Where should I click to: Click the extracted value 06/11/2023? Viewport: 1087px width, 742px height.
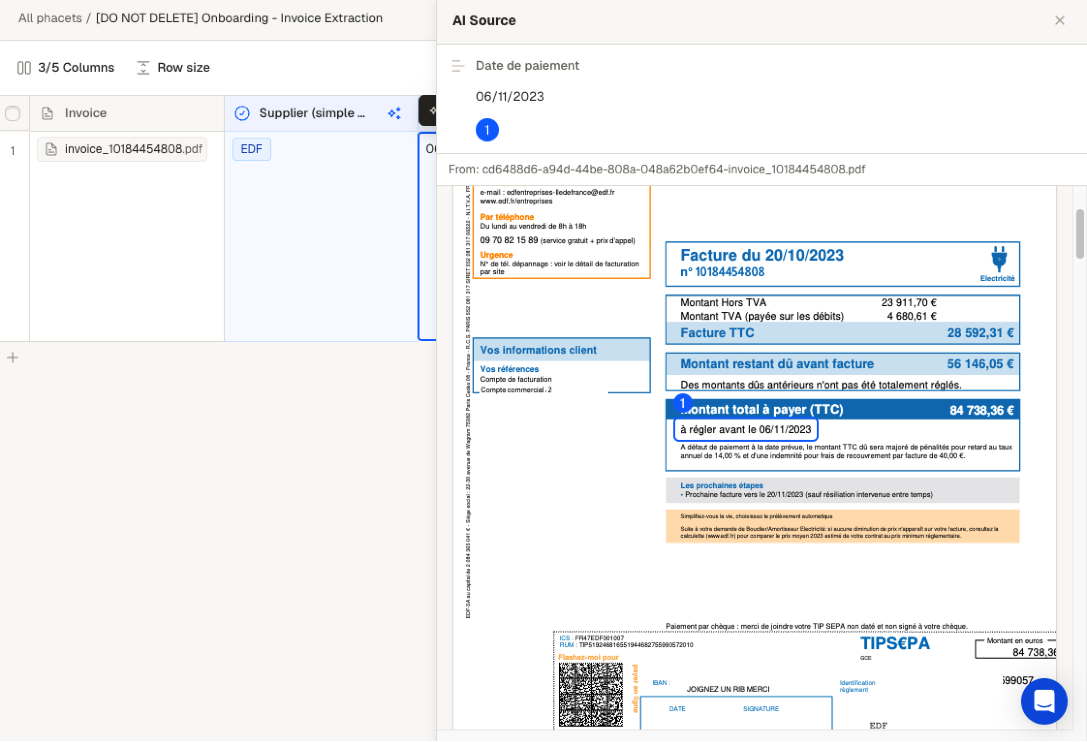click(x=510, y=96)
